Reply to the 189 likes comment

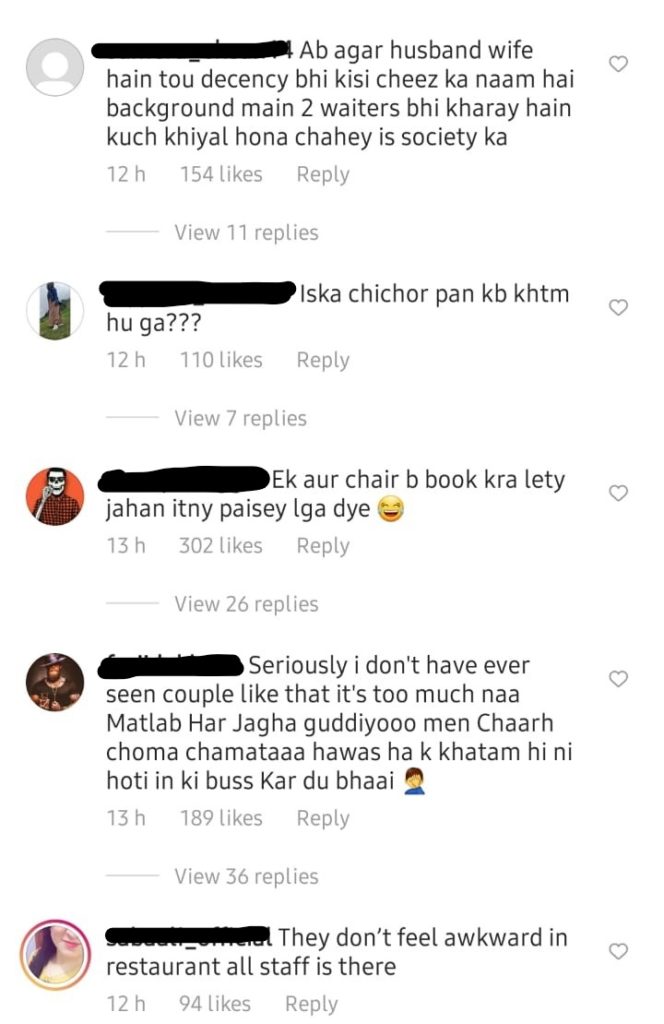pos(323,818)
